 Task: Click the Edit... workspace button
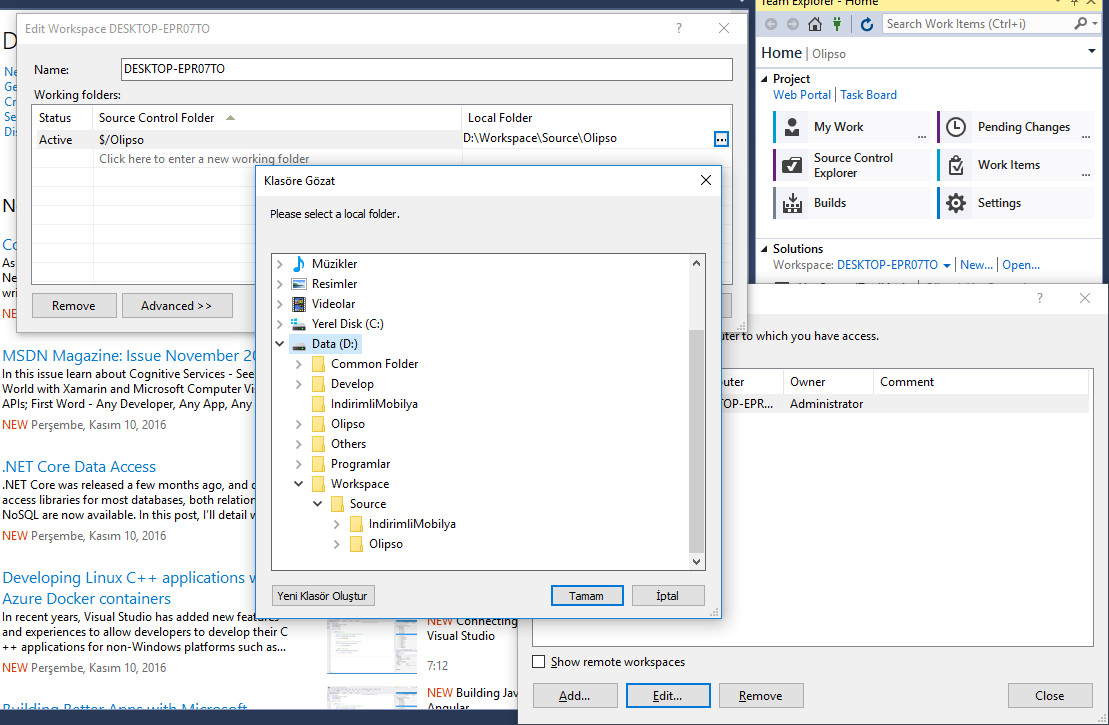pyautogui.click(x=668, y=696)
